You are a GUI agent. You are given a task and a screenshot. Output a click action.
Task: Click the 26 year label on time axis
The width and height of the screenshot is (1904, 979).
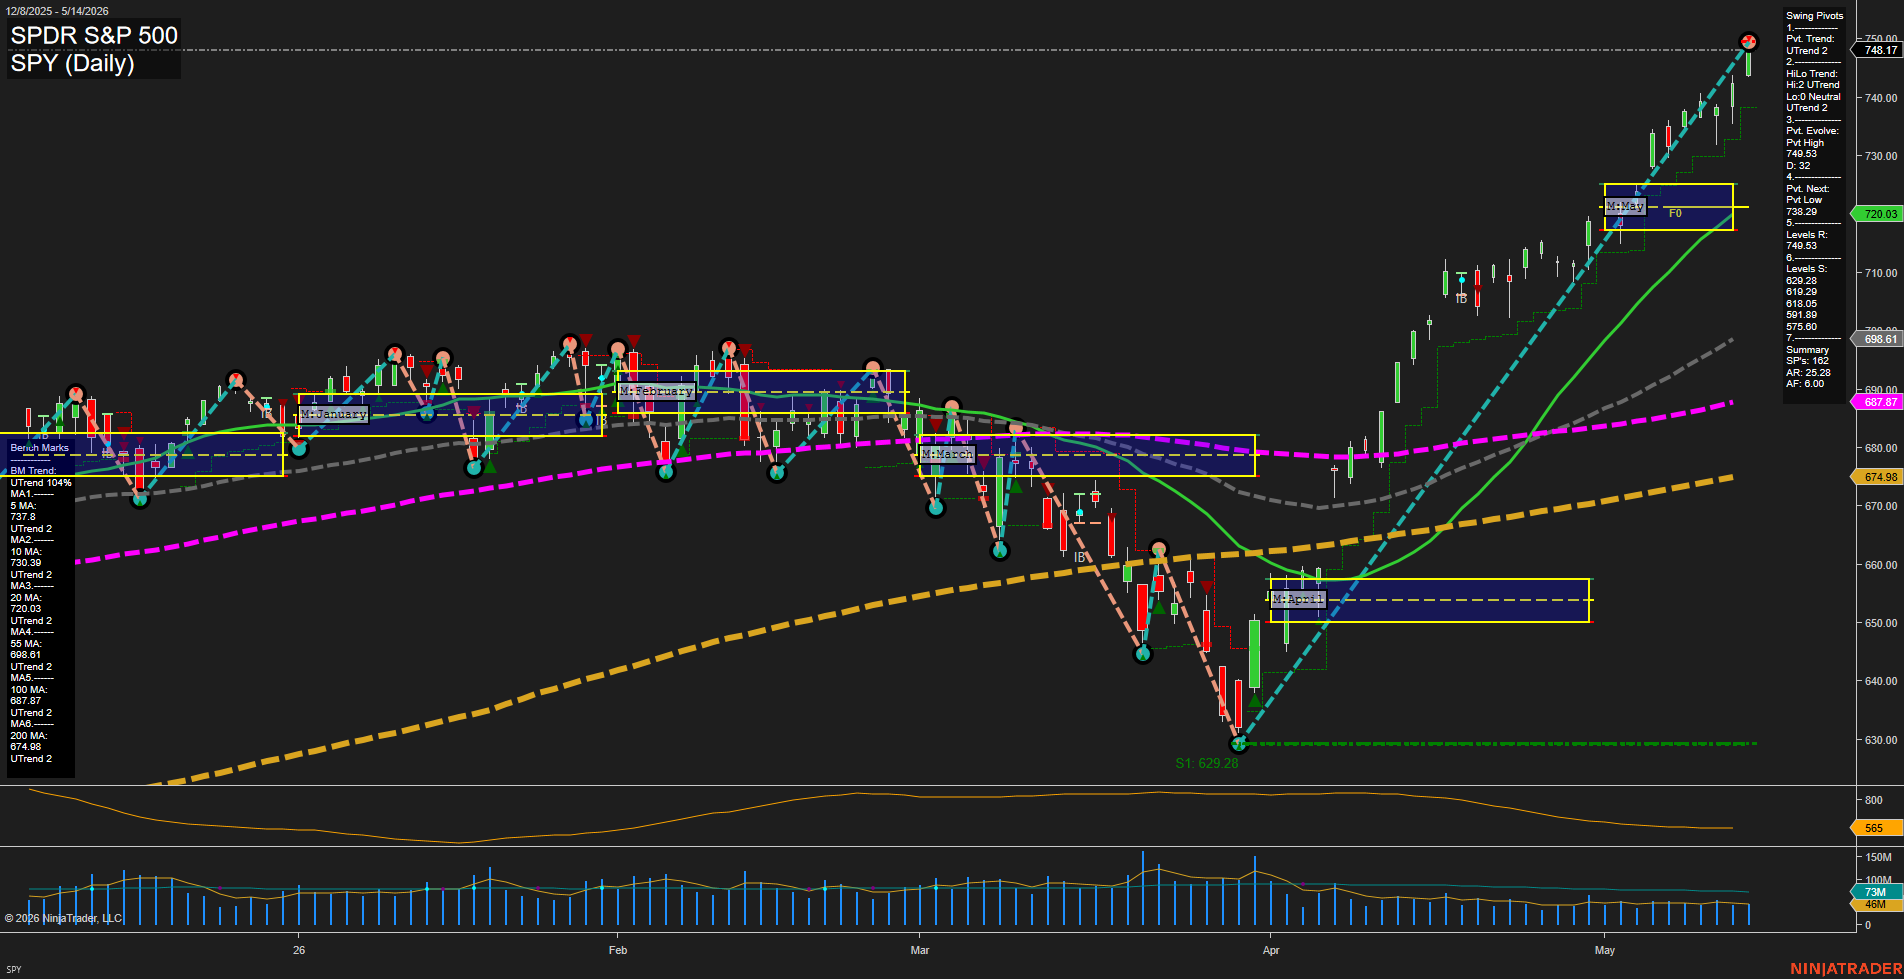(299, 950)
